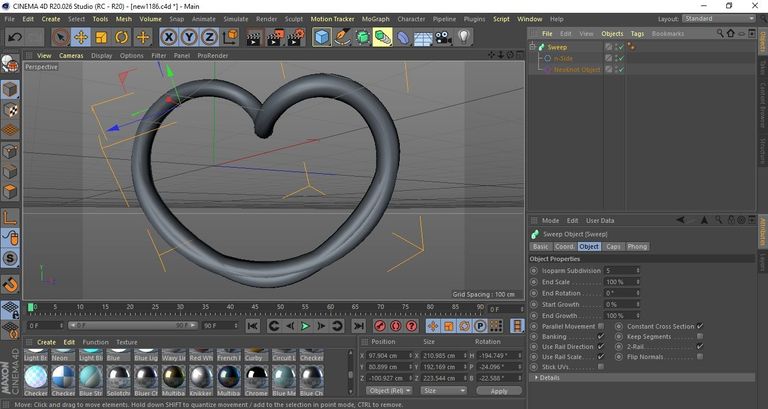The image size is (768, 409).
Task: Open the Layout dropdown
Action: tap(718, 19)
